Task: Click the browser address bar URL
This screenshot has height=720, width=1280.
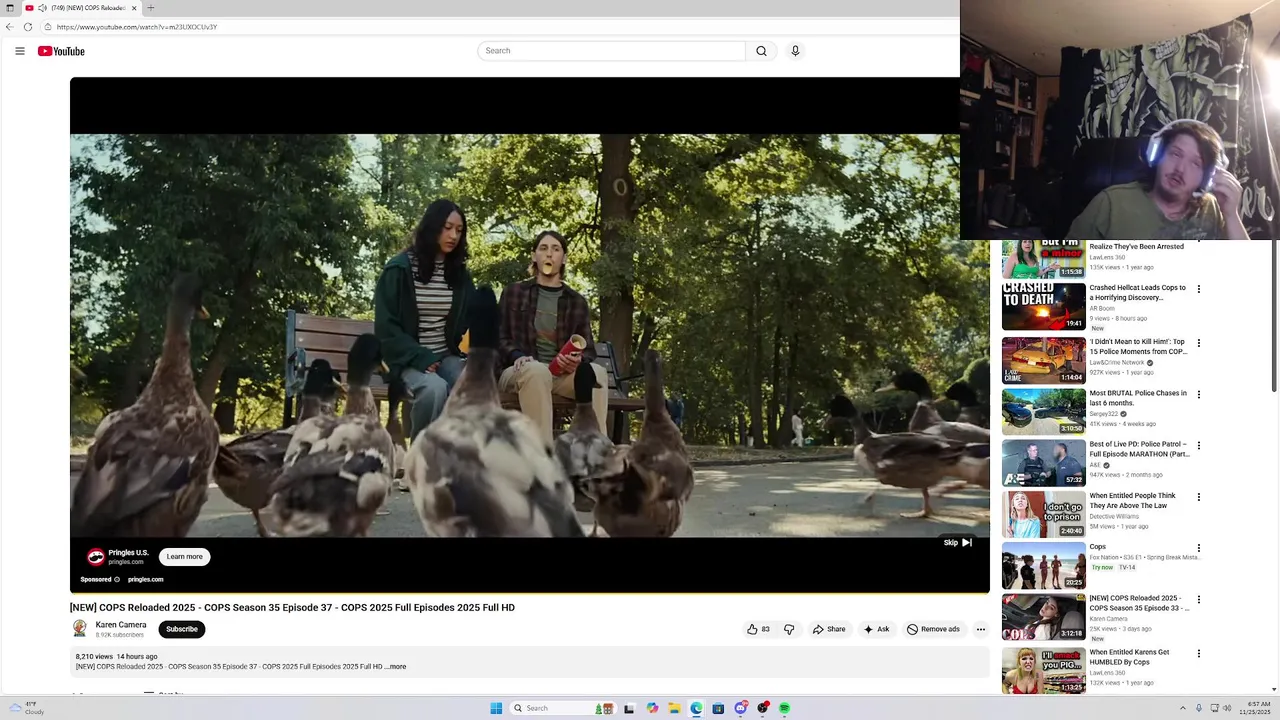Action: click(137, 27)
